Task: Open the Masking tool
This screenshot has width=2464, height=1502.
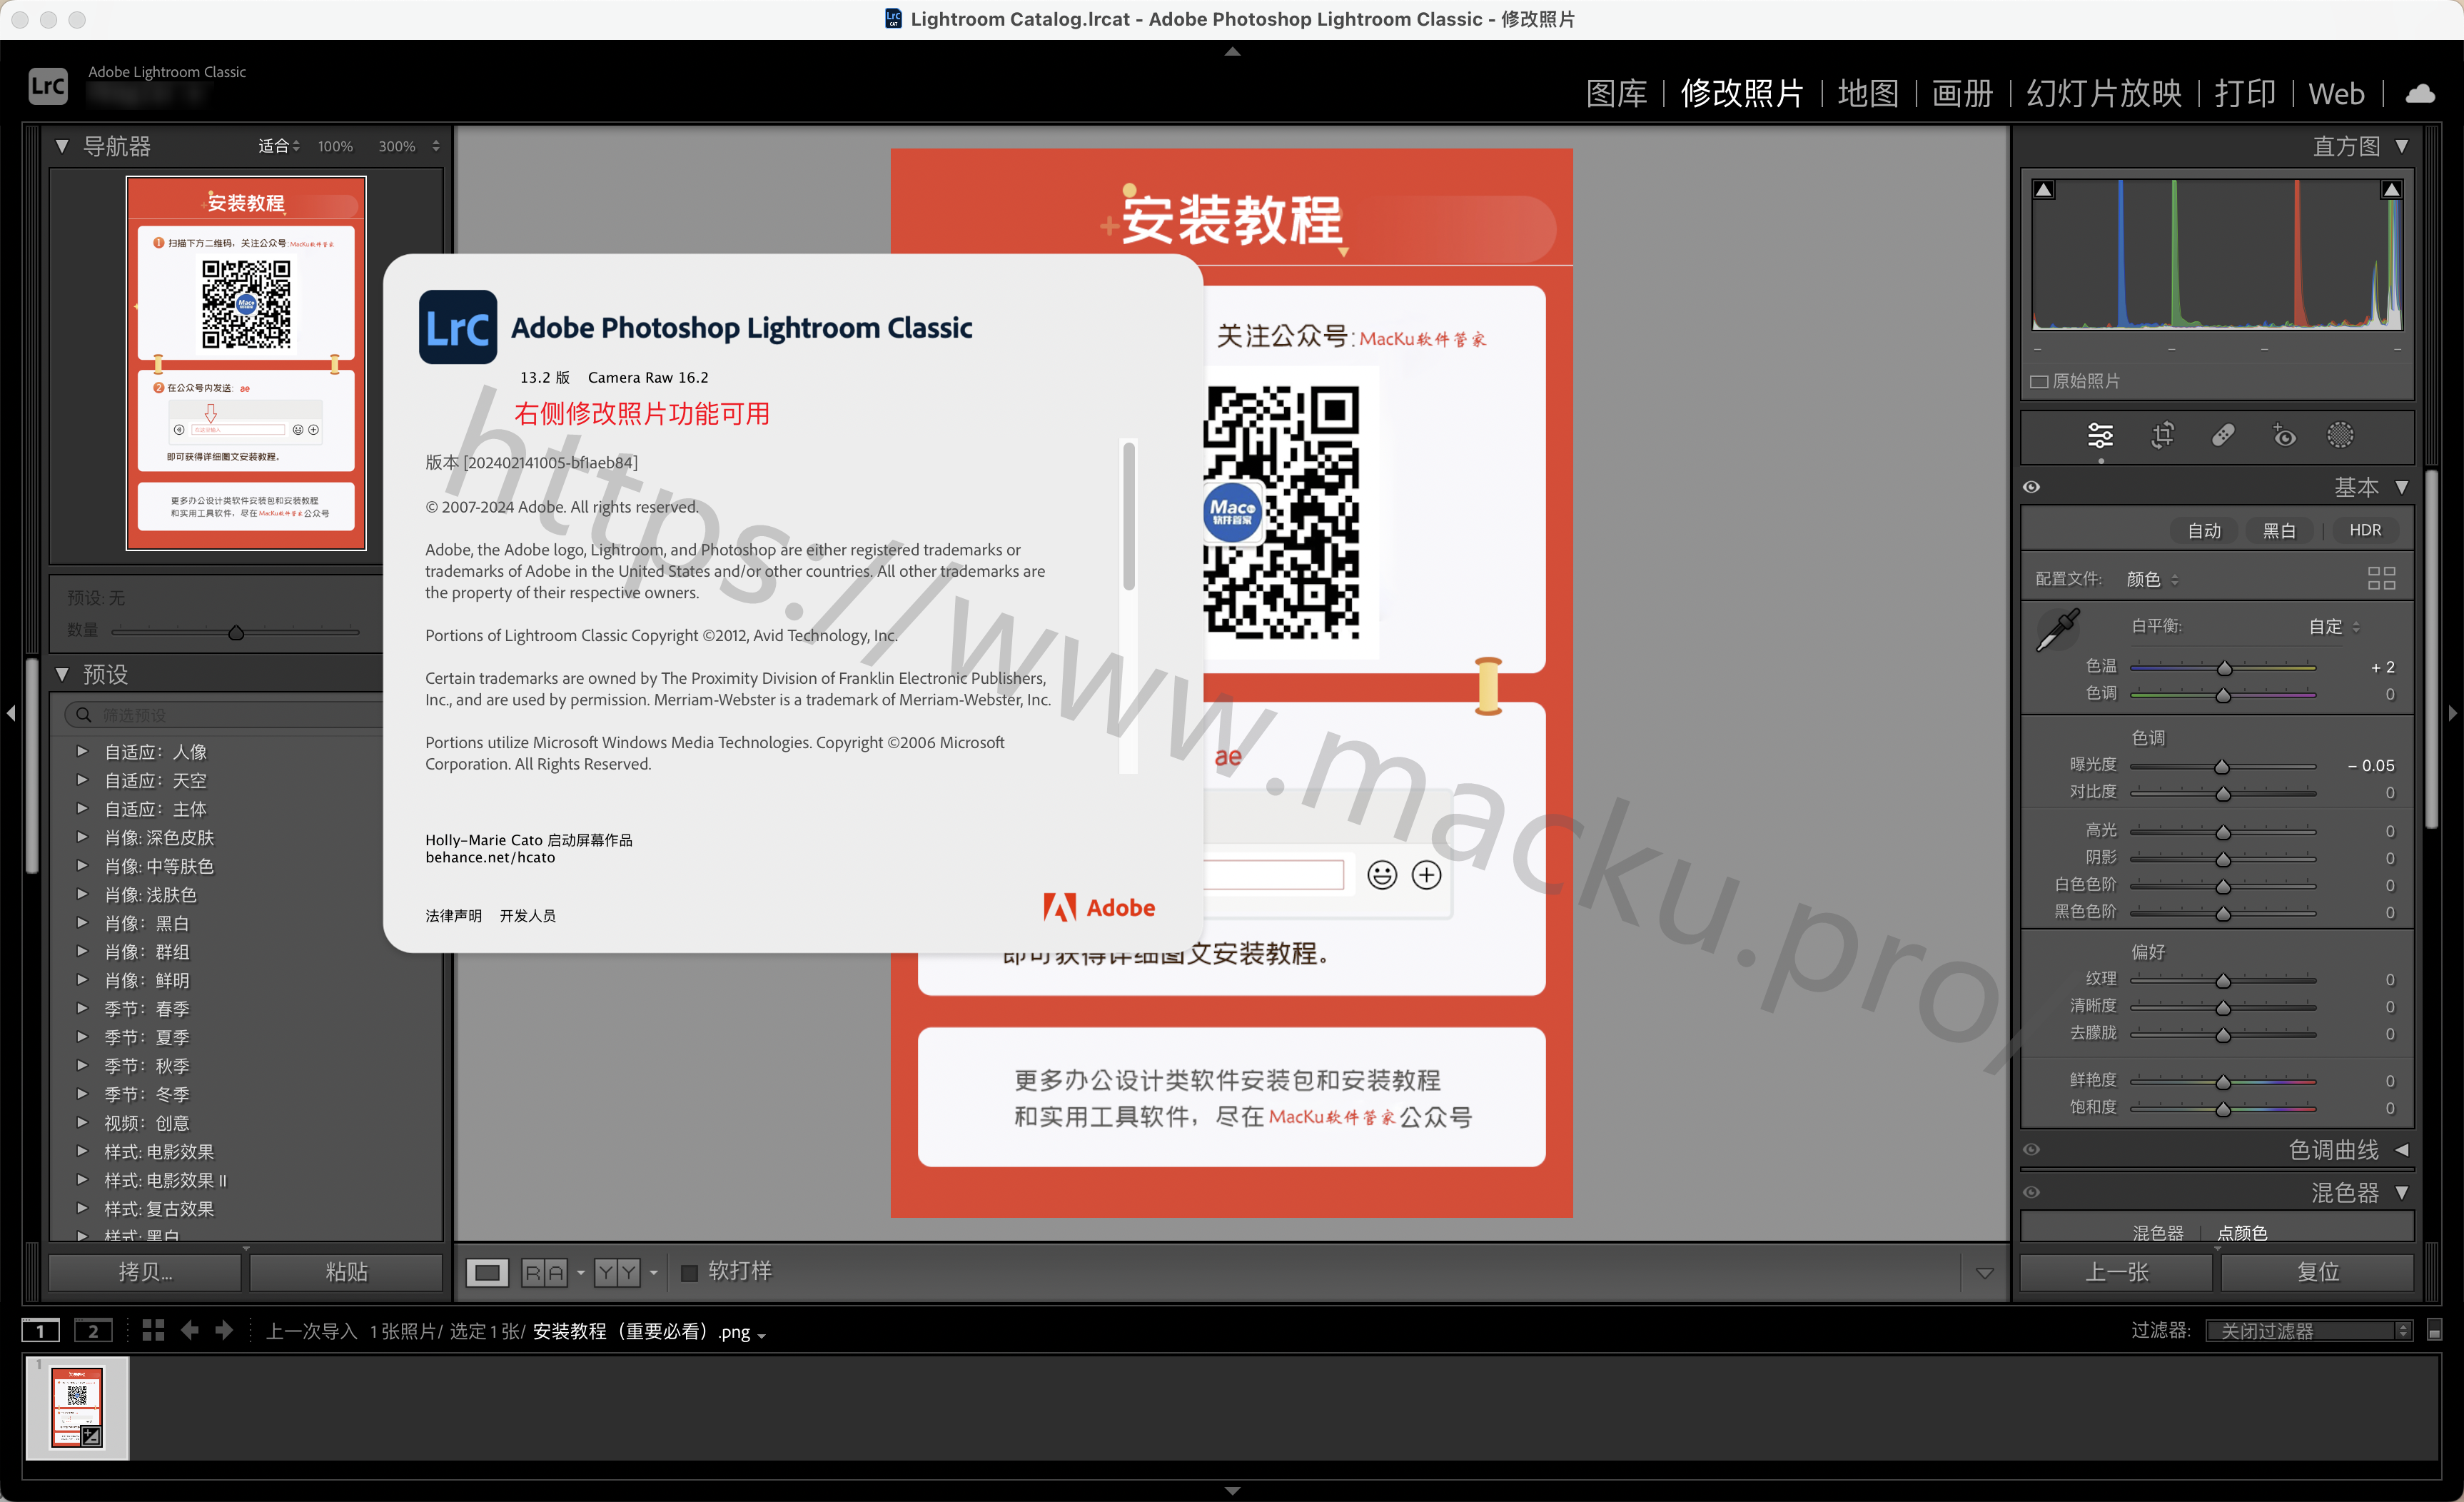Action: pos(2340,436)
